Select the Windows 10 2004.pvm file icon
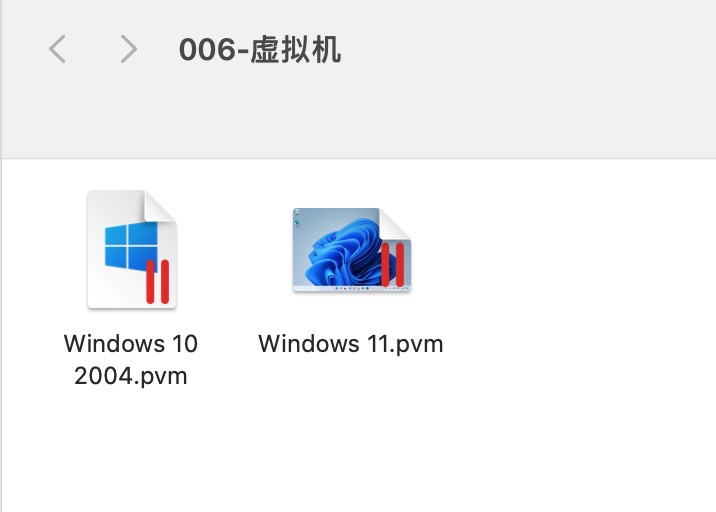 tap(132, 249)
